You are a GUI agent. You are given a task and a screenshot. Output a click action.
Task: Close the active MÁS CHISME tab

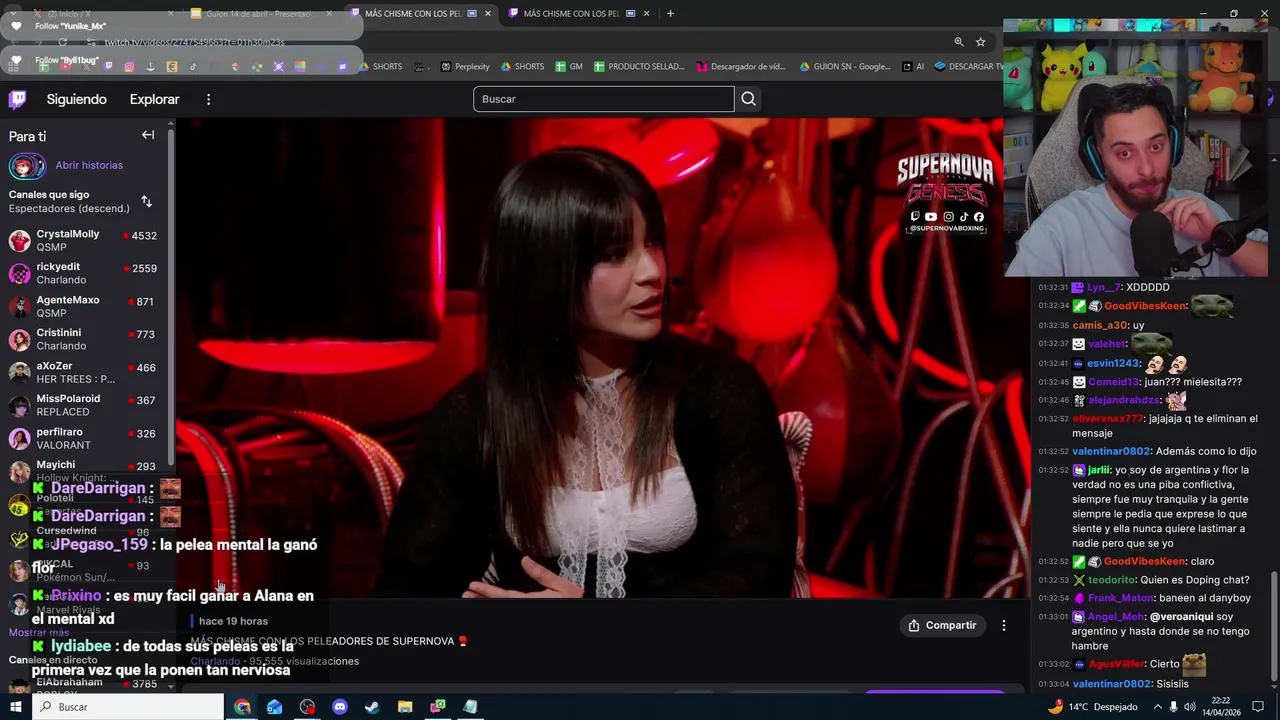click(x=488, y=14)
